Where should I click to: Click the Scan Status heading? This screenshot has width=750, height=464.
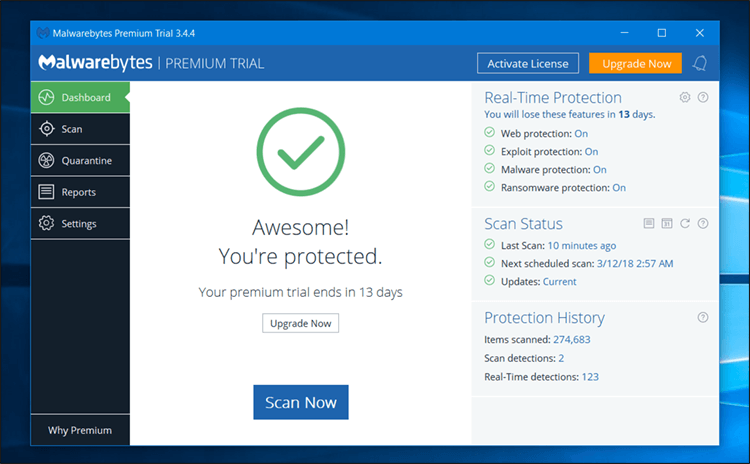(523, 224)
